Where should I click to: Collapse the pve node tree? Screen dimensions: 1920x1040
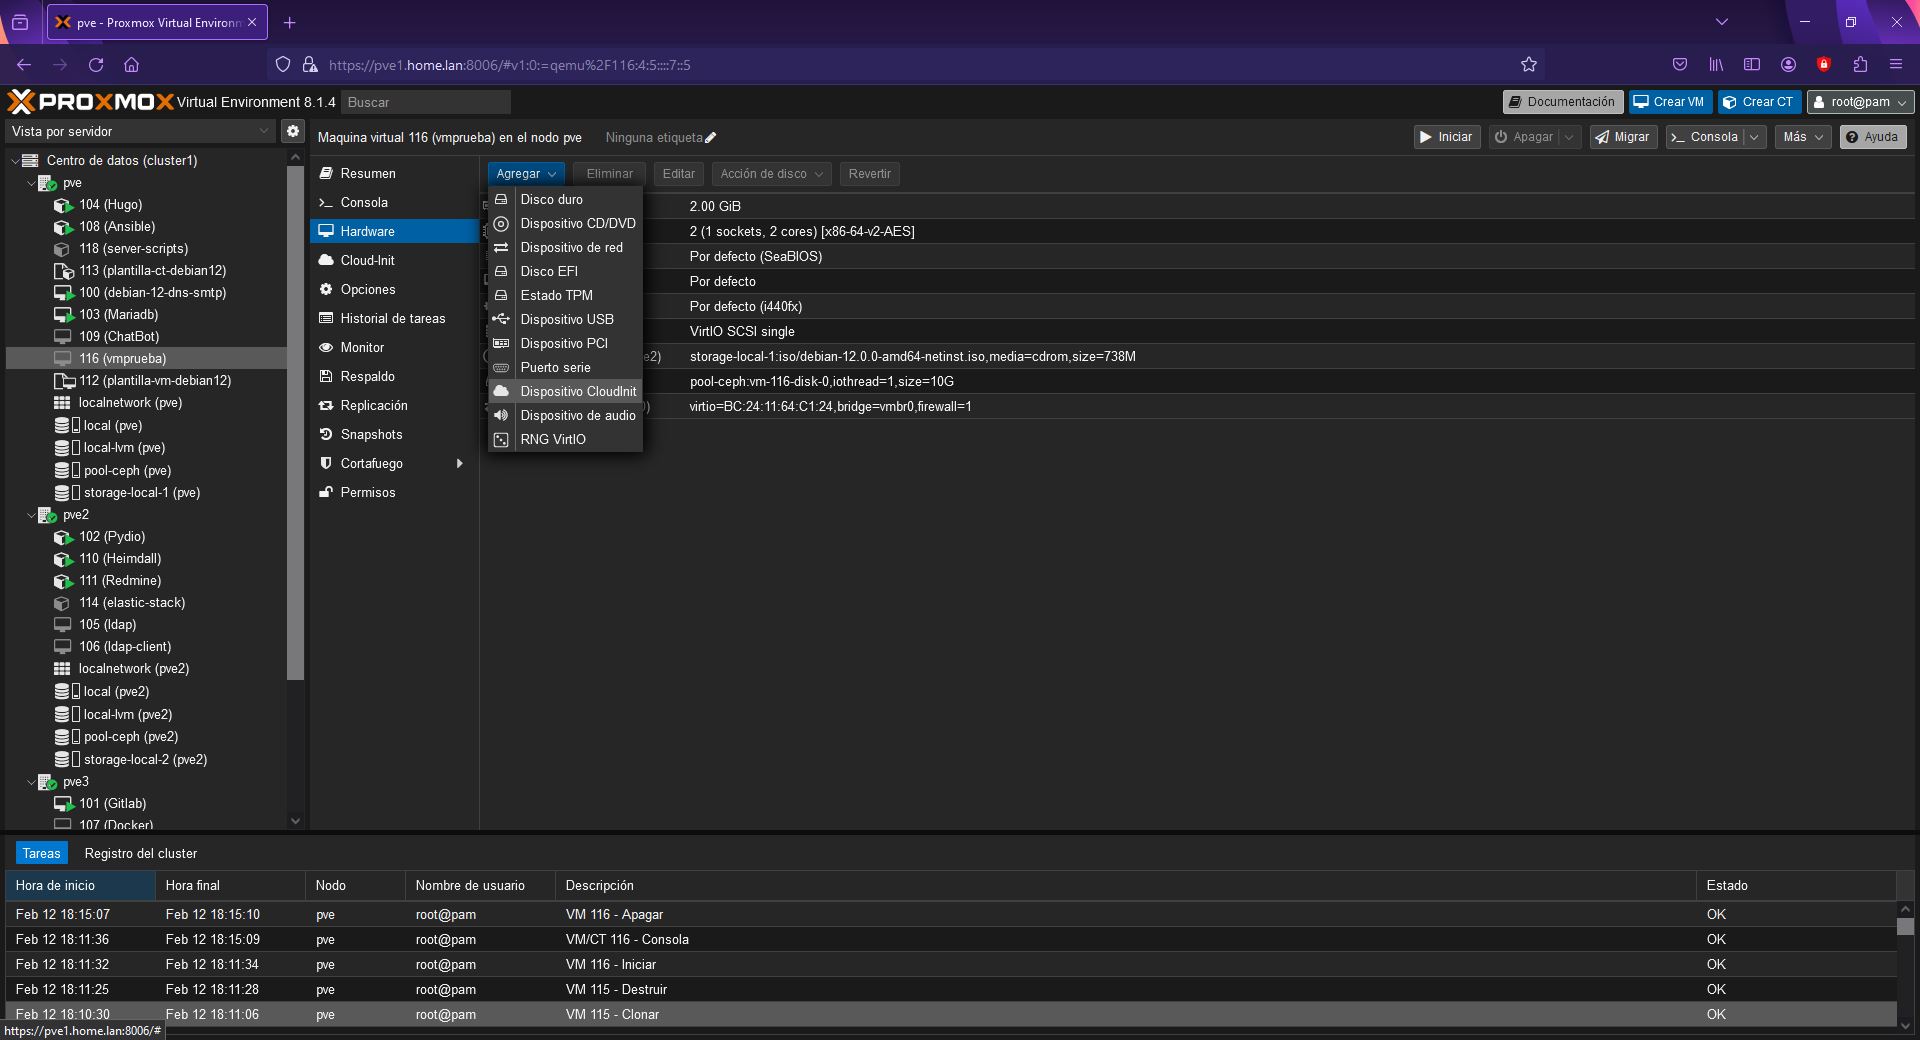click(x=31, y=183)
